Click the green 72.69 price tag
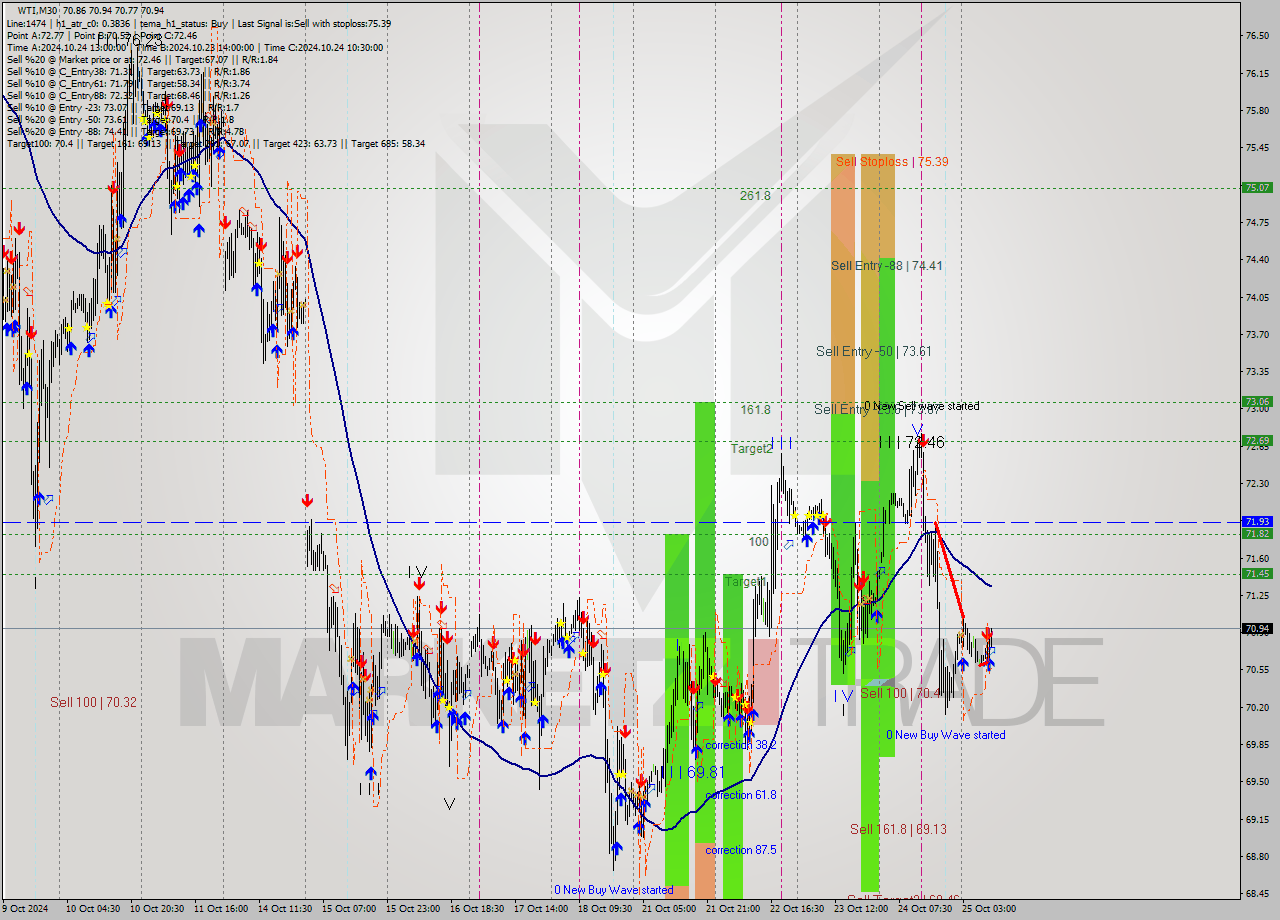This screenshot has height=920, width=1280. pyautogui.click(x=1256, y=440)
